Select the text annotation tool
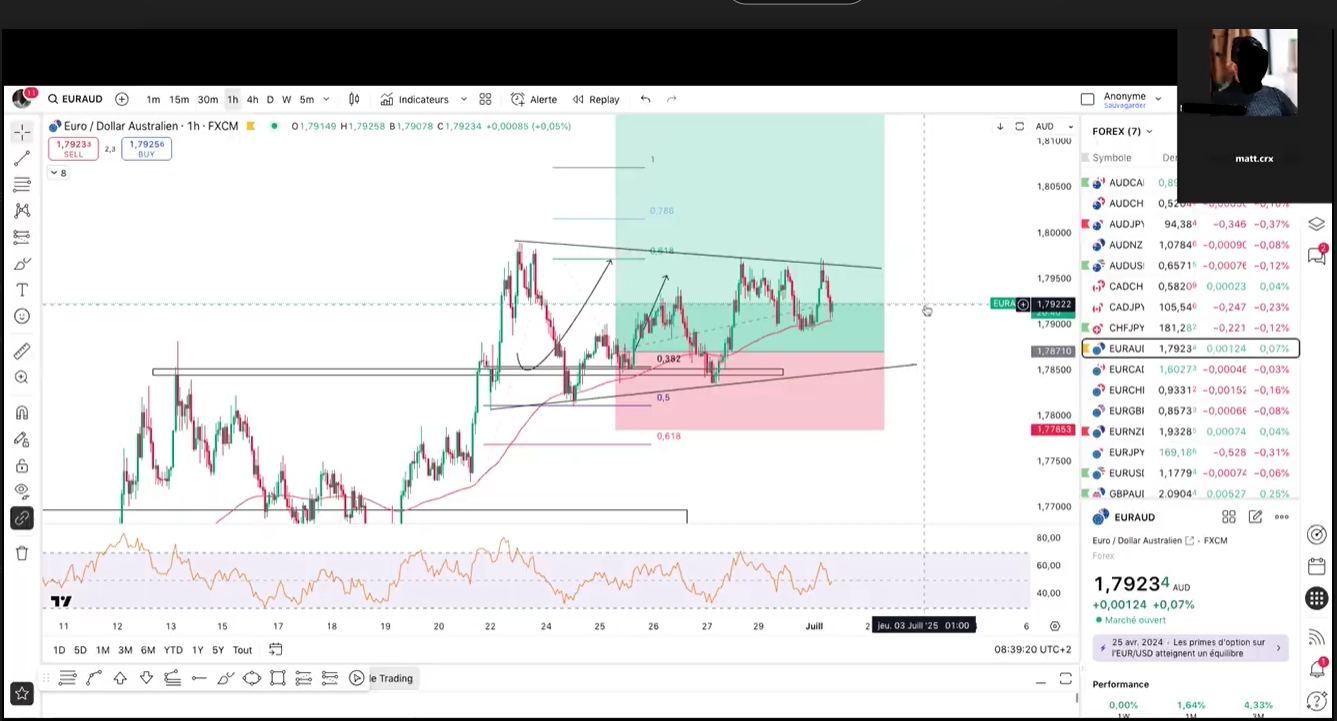Image resolution: width=1337 pixels, height=721 pixels. [x=22, y=290]
